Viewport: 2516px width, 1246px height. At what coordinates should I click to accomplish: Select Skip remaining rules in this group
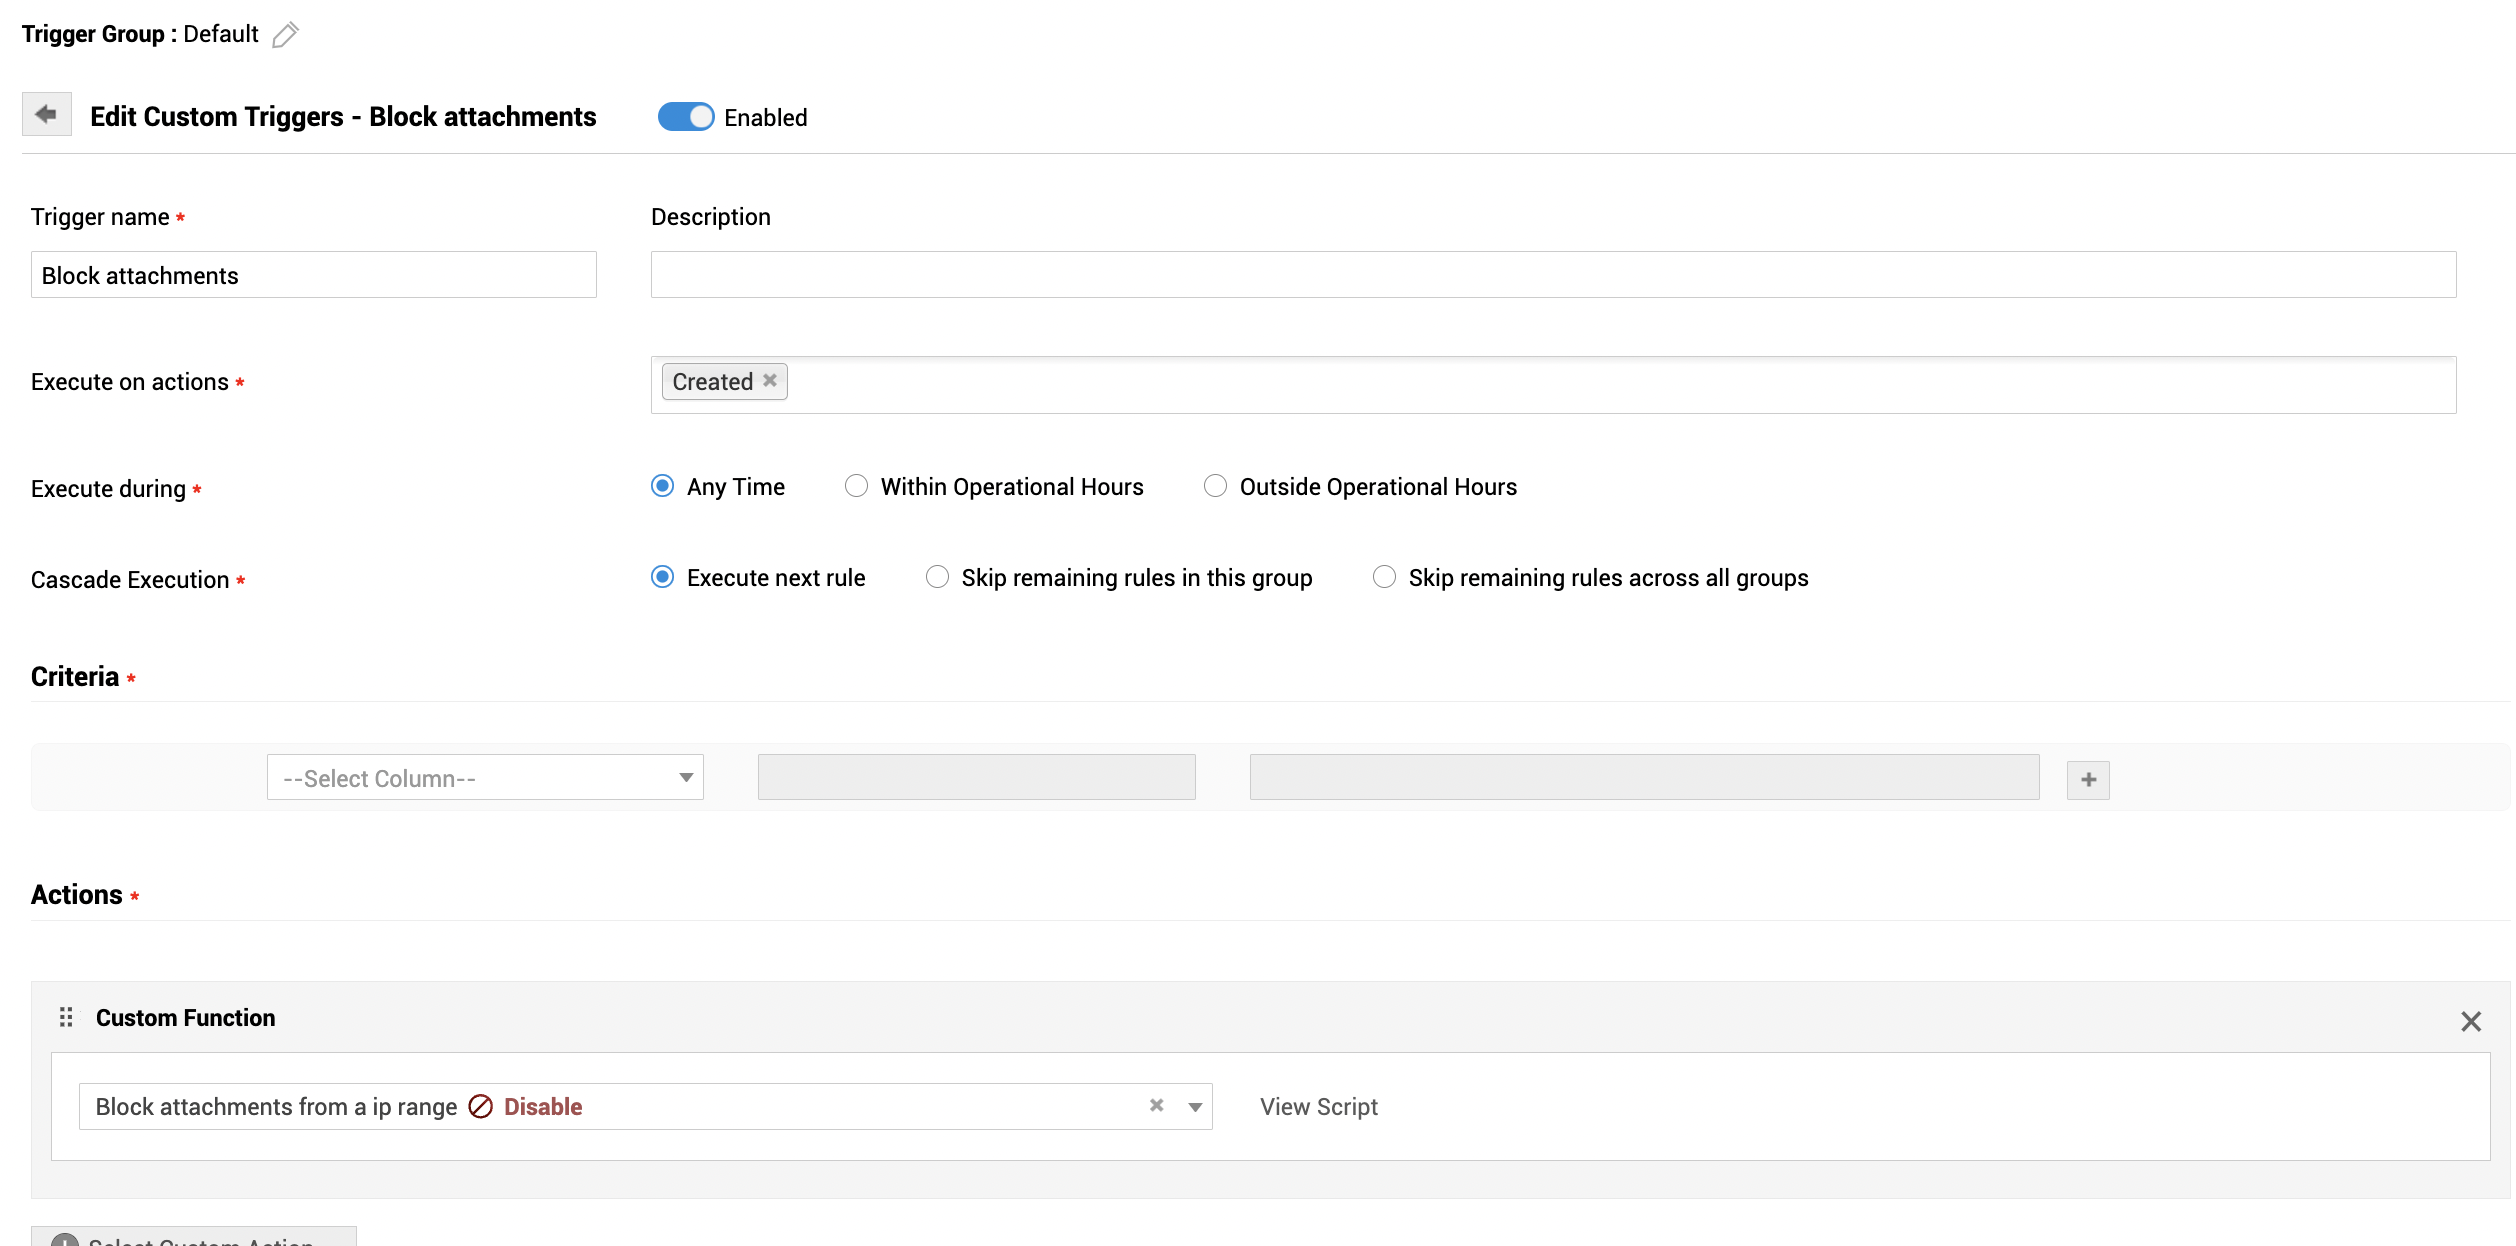[937, 578]
